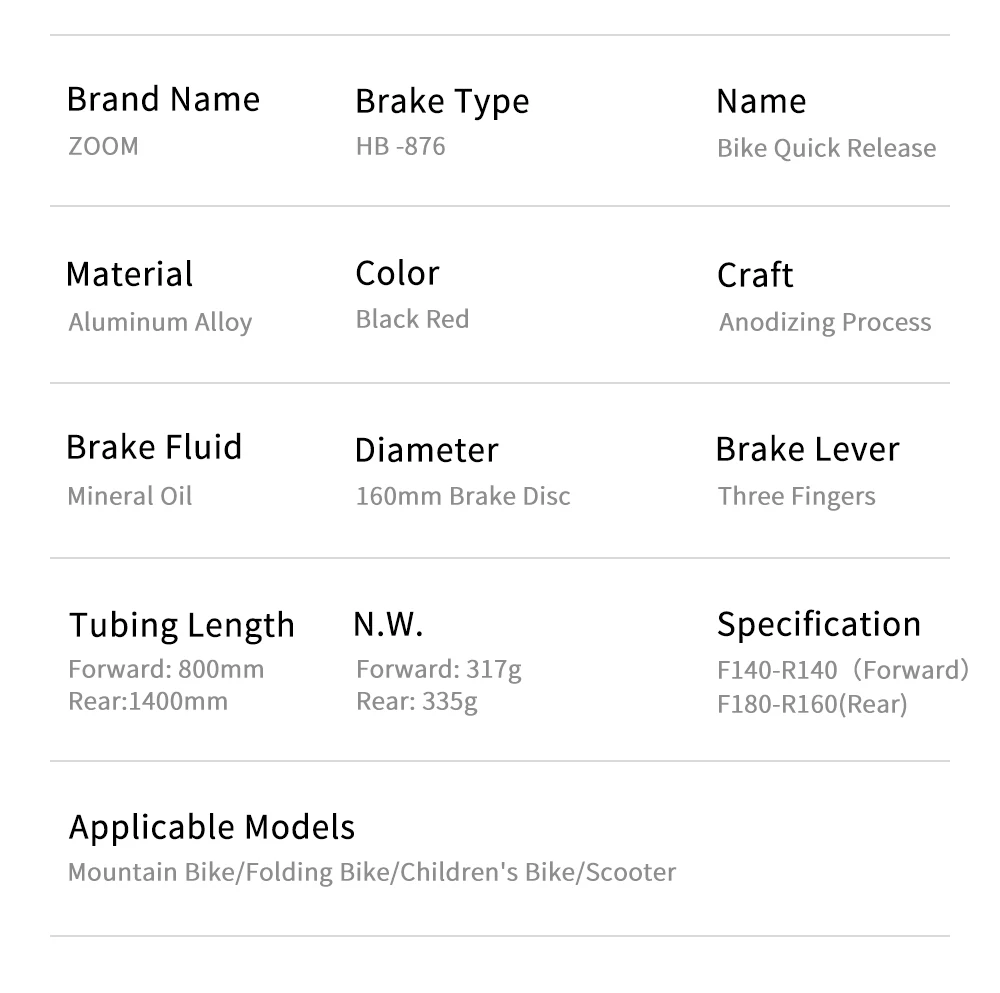Image resolution: width=1000 pixels, height=993 pixels.
Task: Click the Brake Fluid heading
Action: (x=154, y=447)
